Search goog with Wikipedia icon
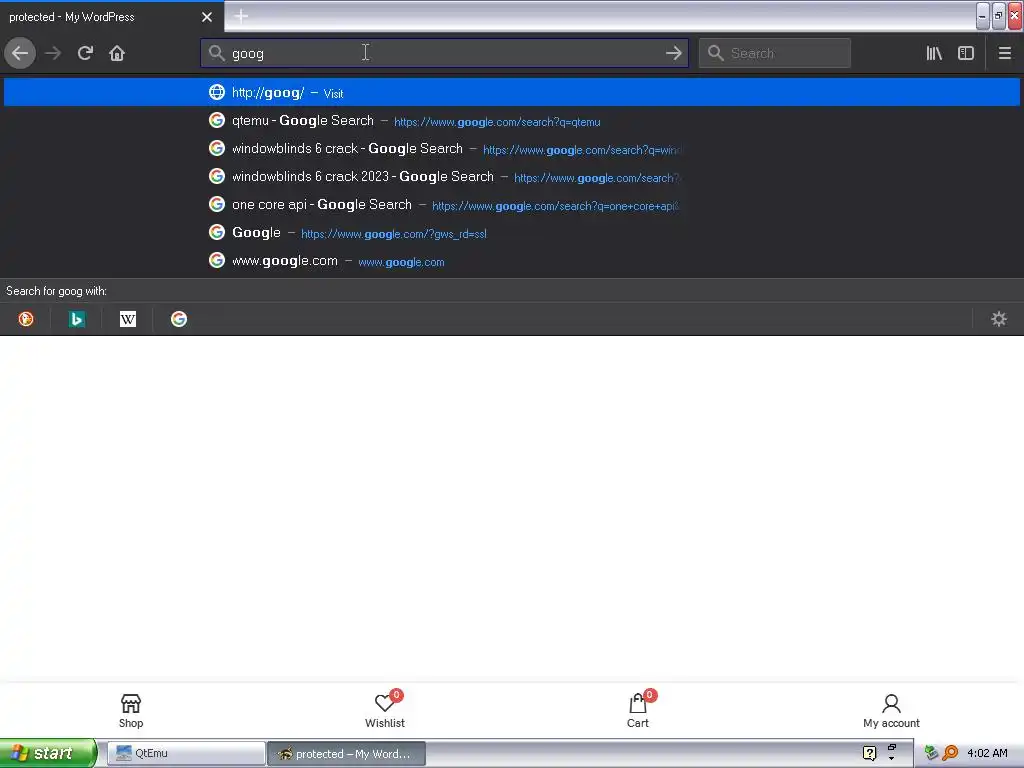 [128, 319]
